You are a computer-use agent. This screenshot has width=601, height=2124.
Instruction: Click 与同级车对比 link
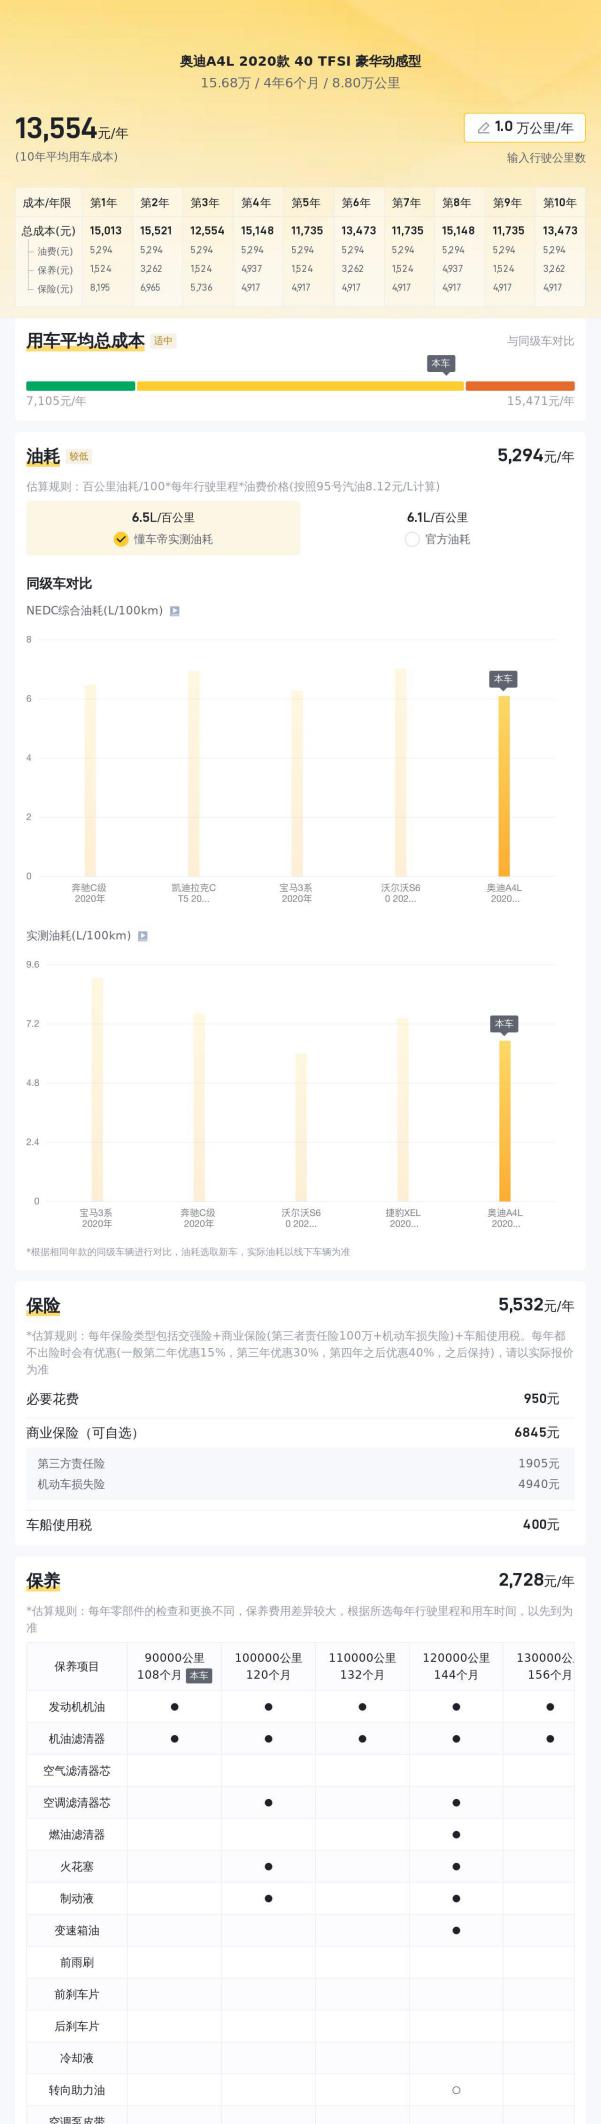pyautogui.click(x=540, y=341)
